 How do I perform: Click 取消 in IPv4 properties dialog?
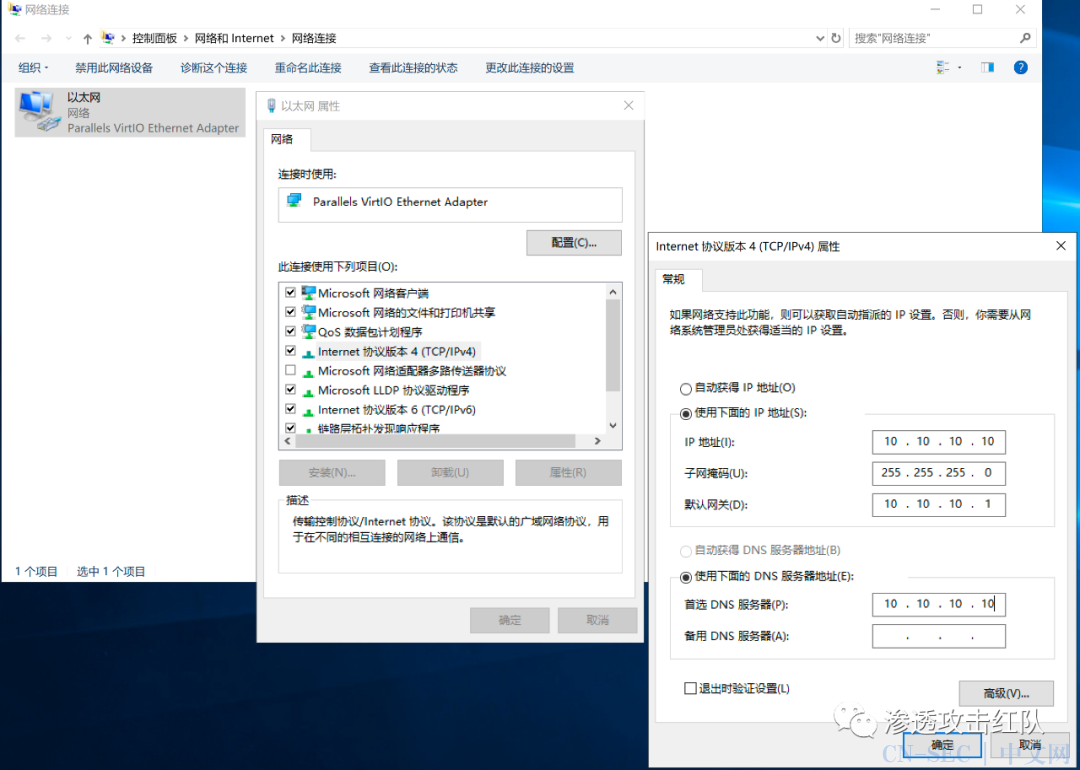point(1030,745)
